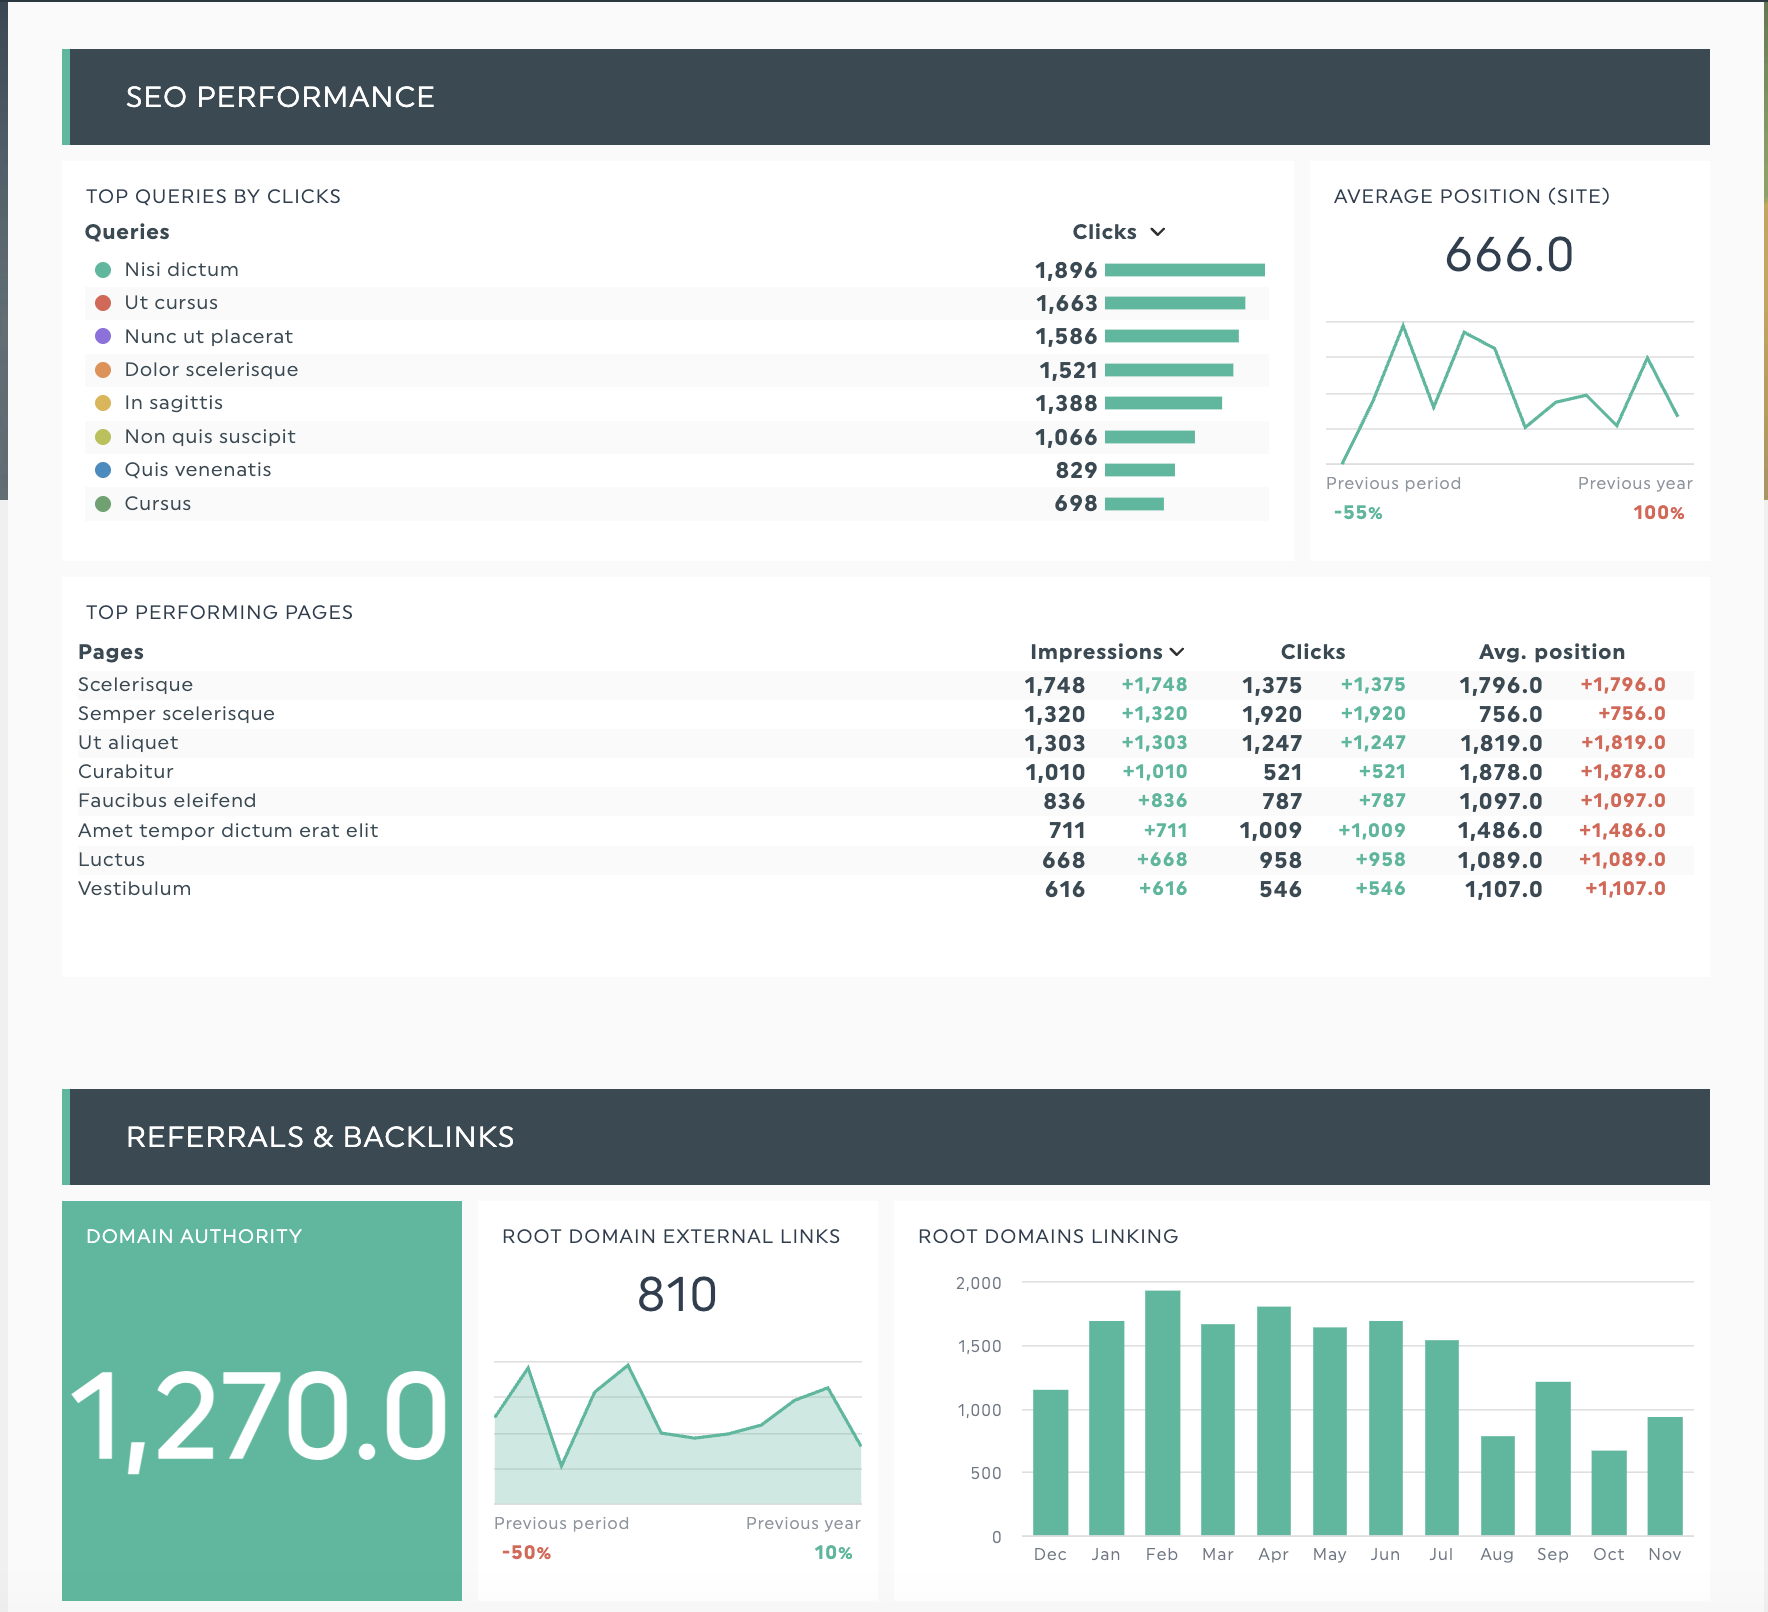This screenshot has width=1768, height=1612.
Task: Toggle the Nisi dictum legend dot
Action: (103, 268)
